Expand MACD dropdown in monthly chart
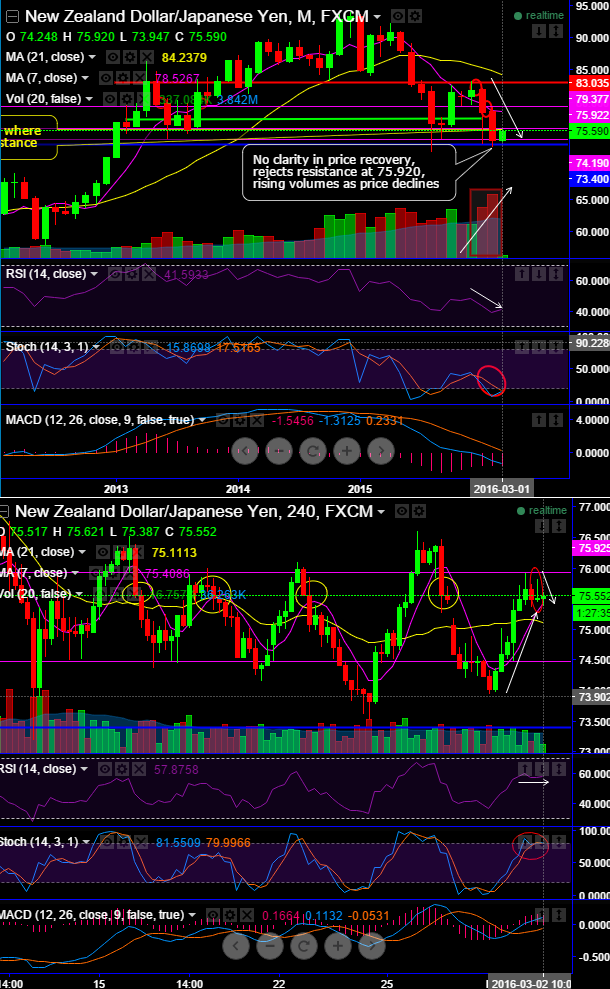Image resolution: width=610 pixels, height=989 pixels. tap(202, 420)
